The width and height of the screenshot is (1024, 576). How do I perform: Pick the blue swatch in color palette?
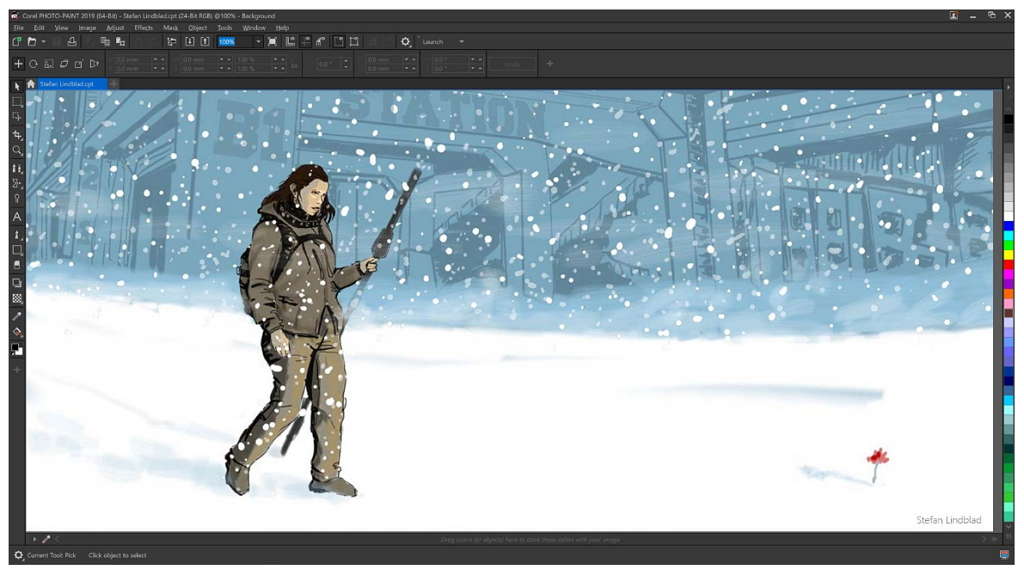coord(1008,227)
